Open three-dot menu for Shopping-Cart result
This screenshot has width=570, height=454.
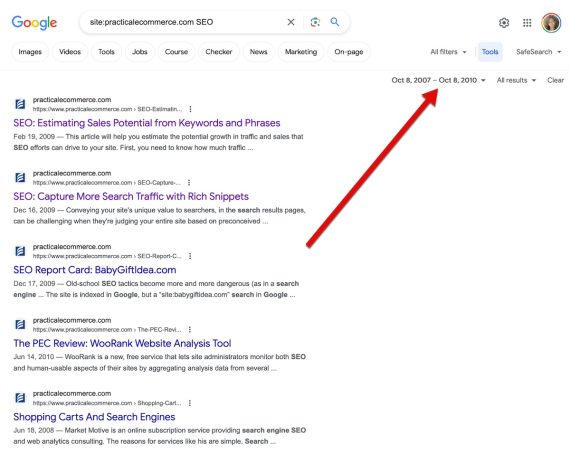(x=190, y=403)
